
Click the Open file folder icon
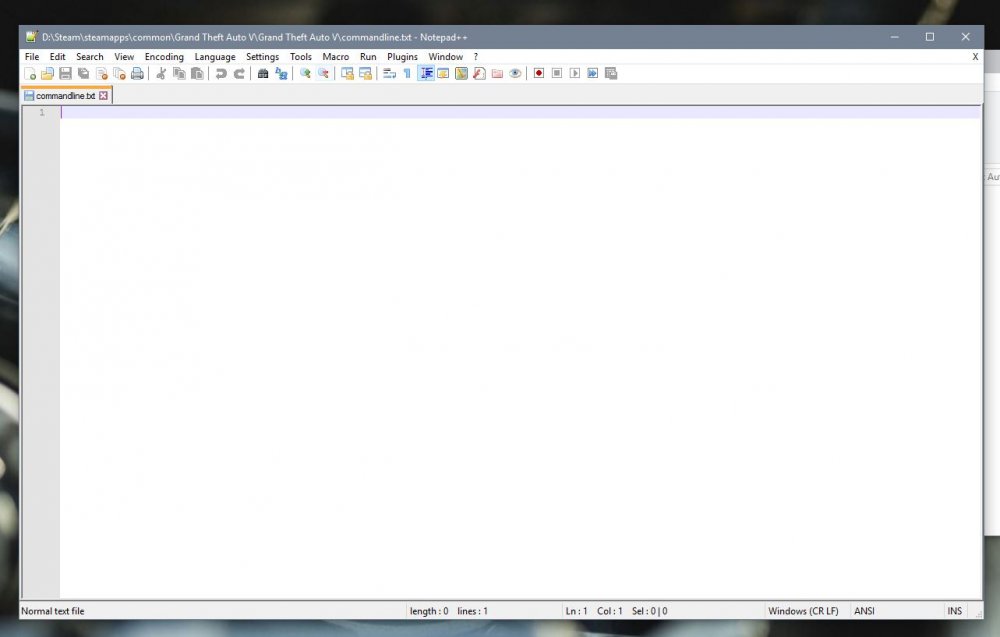(x=47, y=73)
